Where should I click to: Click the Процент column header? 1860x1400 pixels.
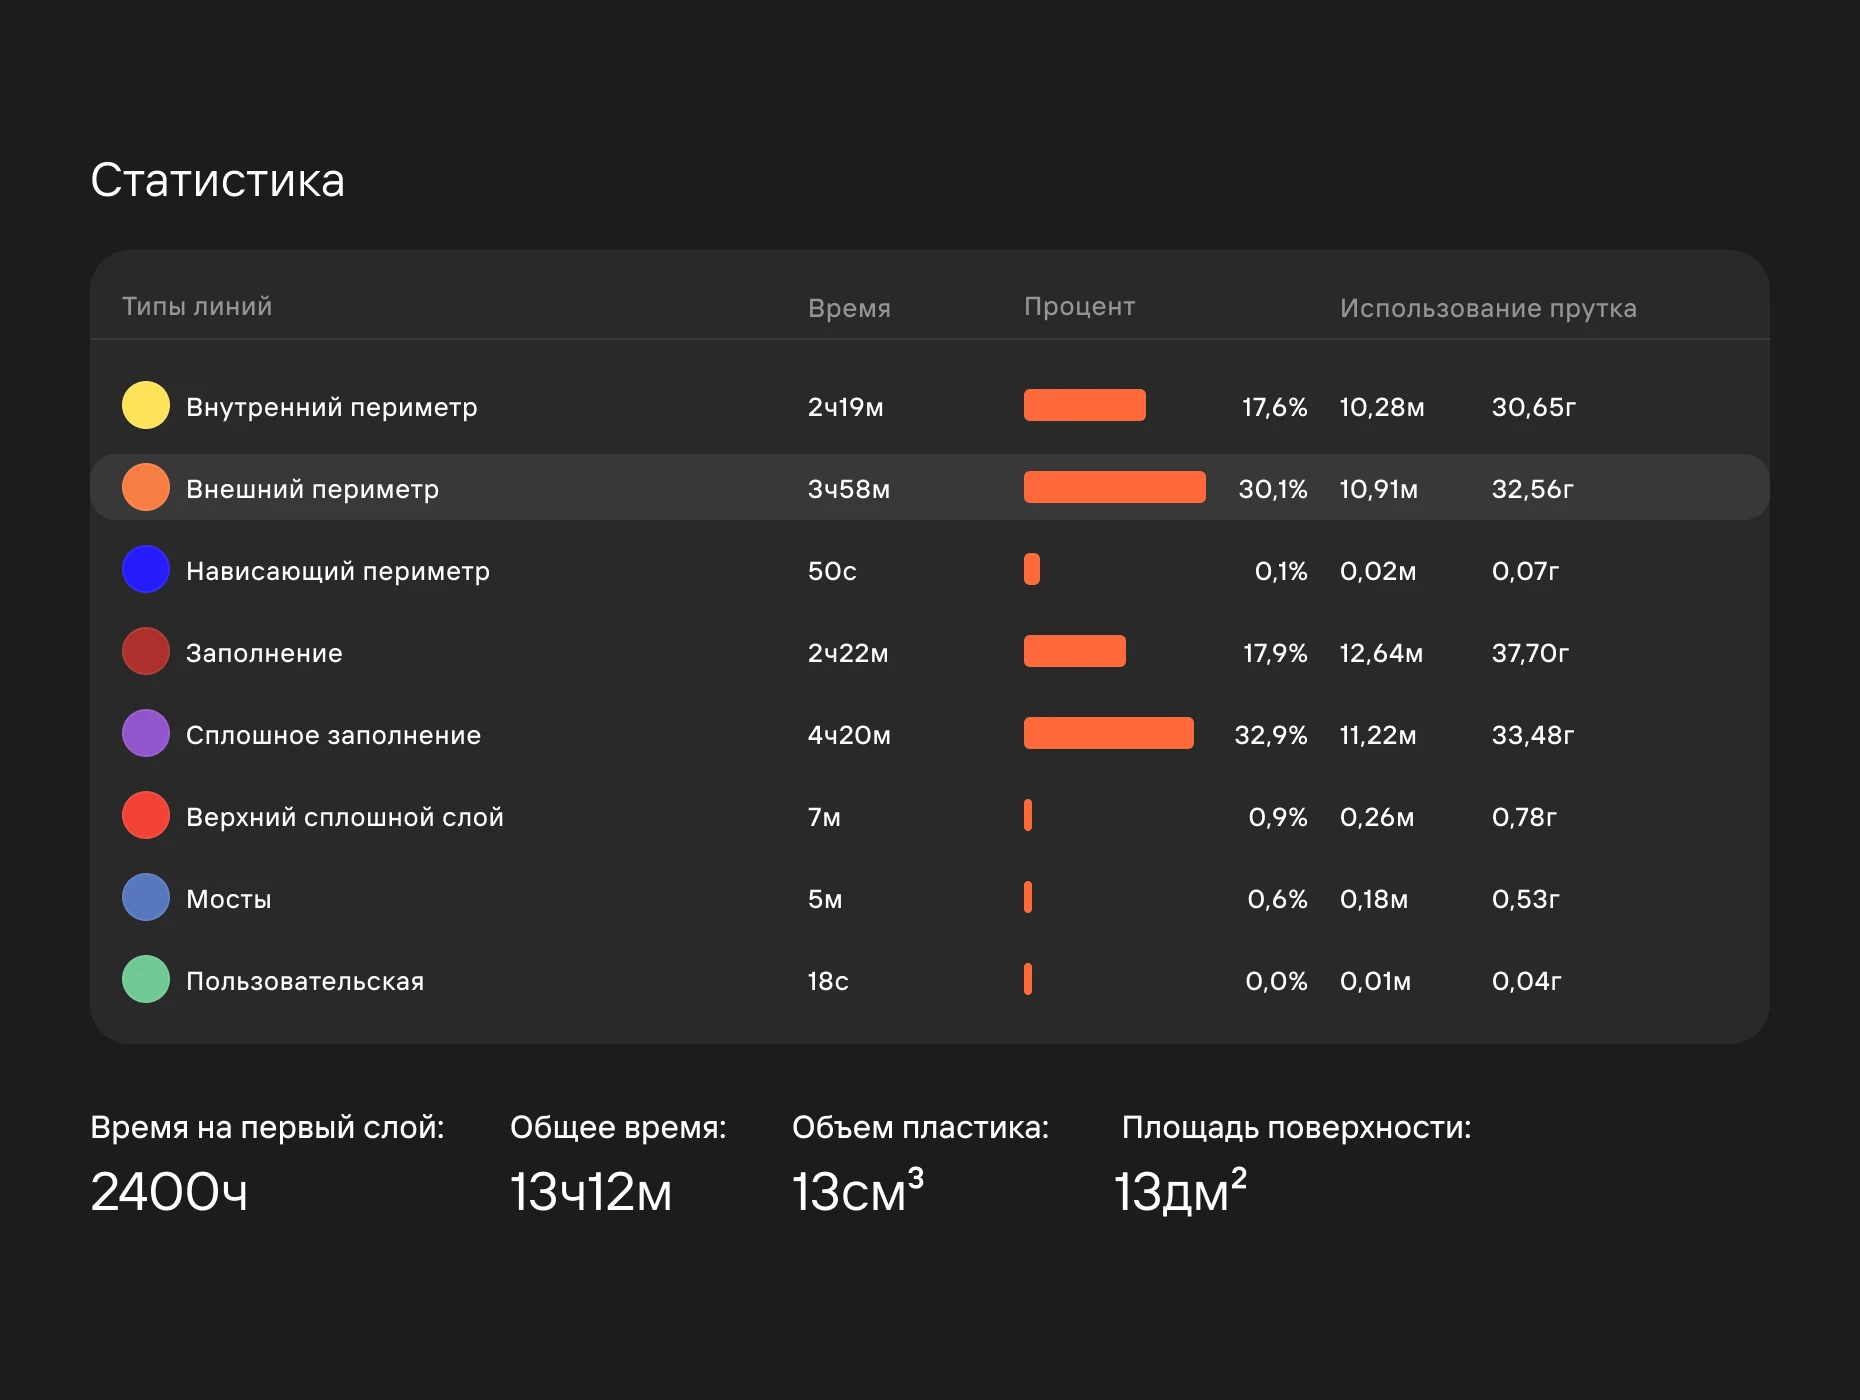coord(1080,306)
